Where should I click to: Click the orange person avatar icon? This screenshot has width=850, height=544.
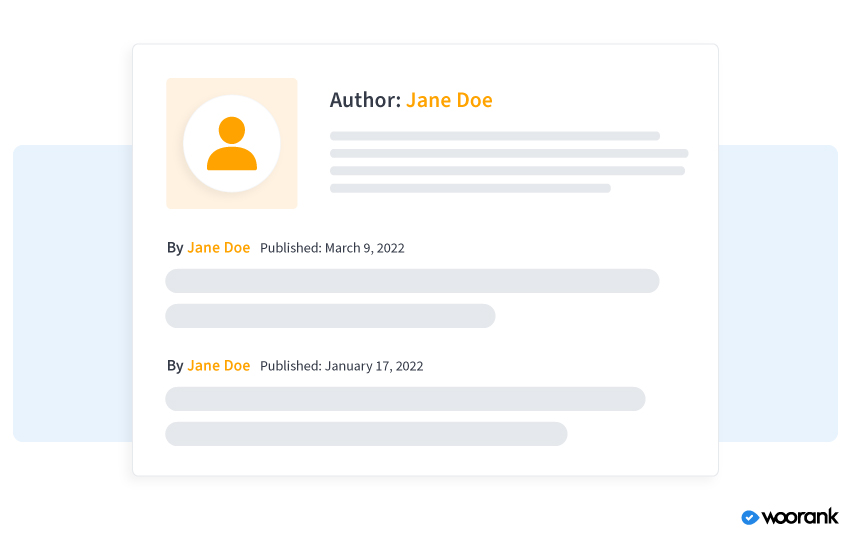pyautogui.click(x=232, y=144)
